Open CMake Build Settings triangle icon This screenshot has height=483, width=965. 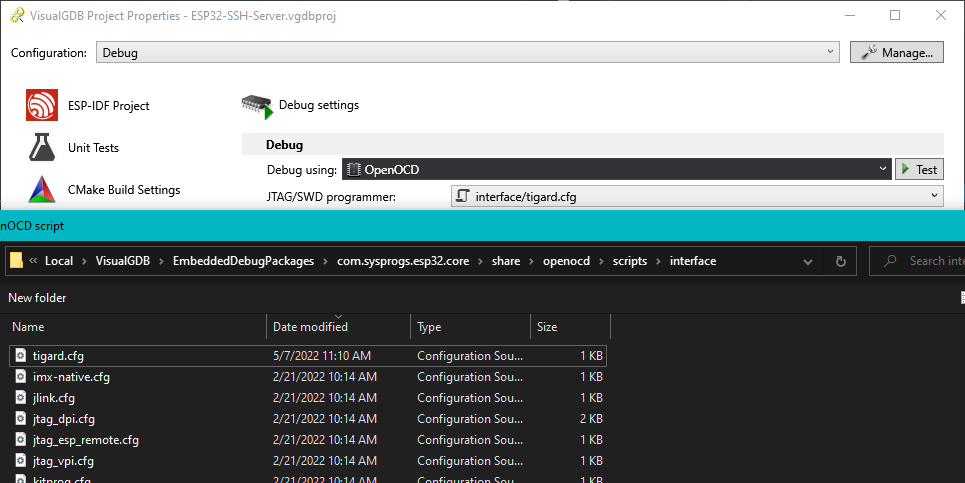(42, 190)
